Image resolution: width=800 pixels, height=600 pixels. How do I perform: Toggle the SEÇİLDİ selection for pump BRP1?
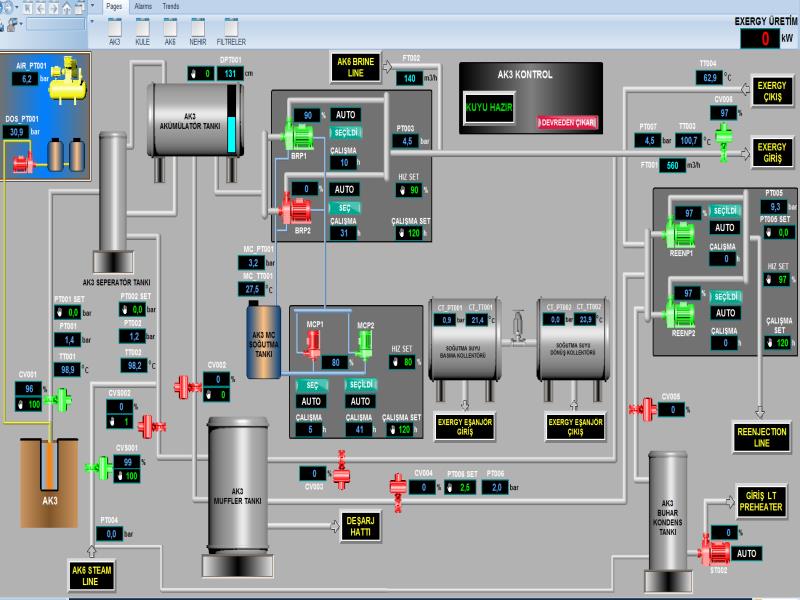345,133
